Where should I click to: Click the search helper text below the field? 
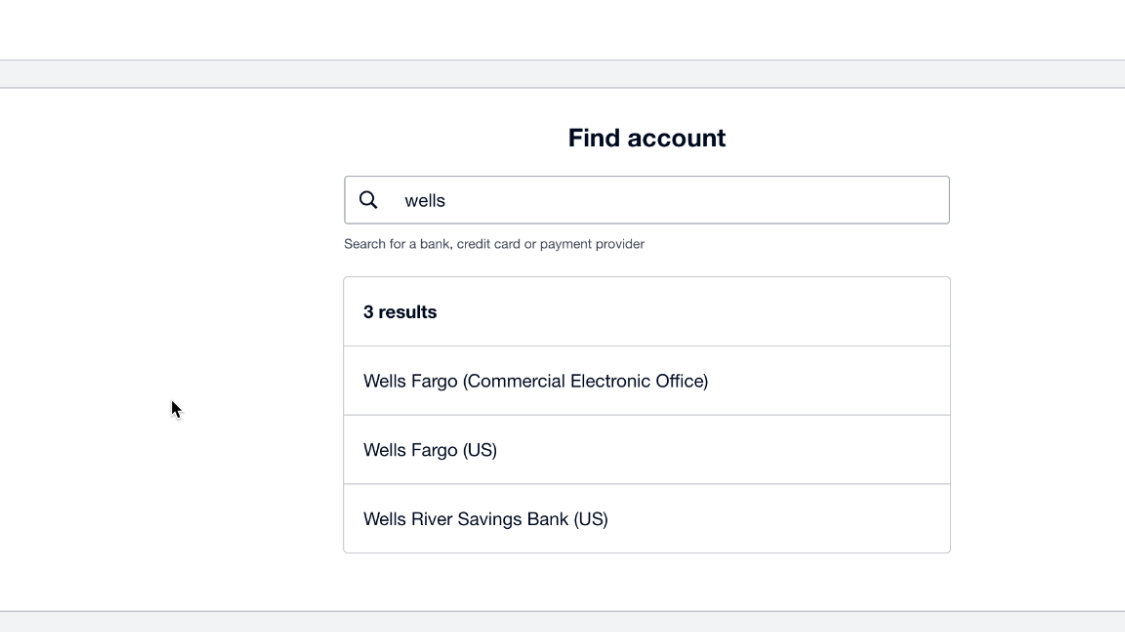(494, 244)
